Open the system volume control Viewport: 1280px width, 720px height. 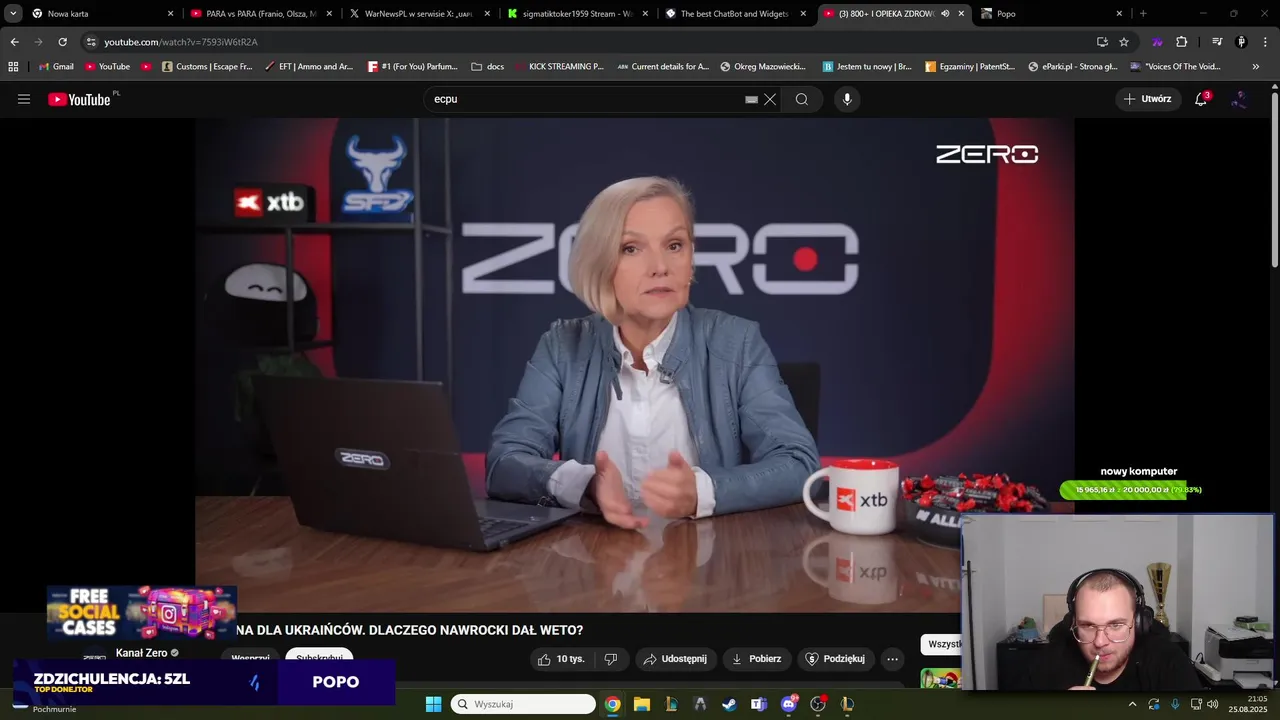click(1212, 704)
